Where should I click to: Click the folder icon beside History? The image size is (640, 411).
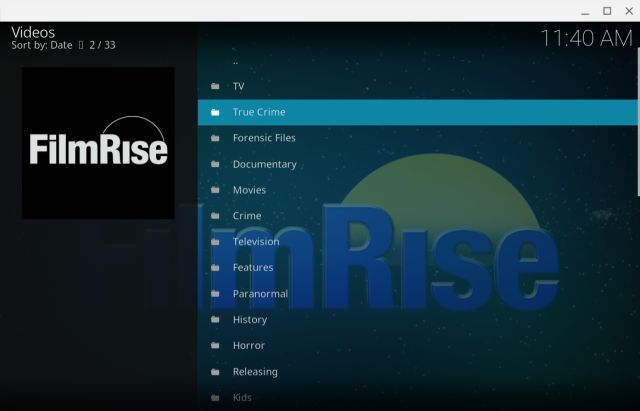(x=215, y=320)
